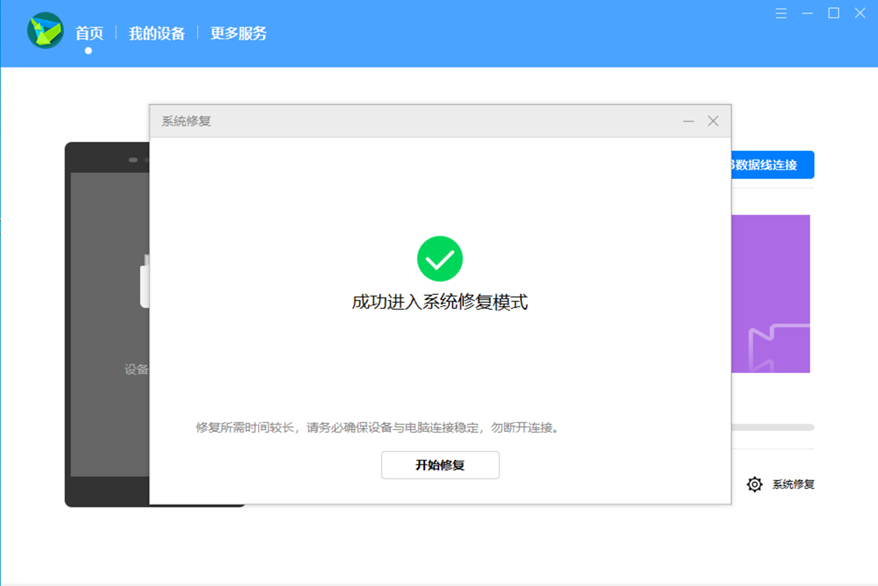The height and width of the screenshot is (586, 878).
Task: Open the 系统修复 link at bottom right
Action: (793, 485)
